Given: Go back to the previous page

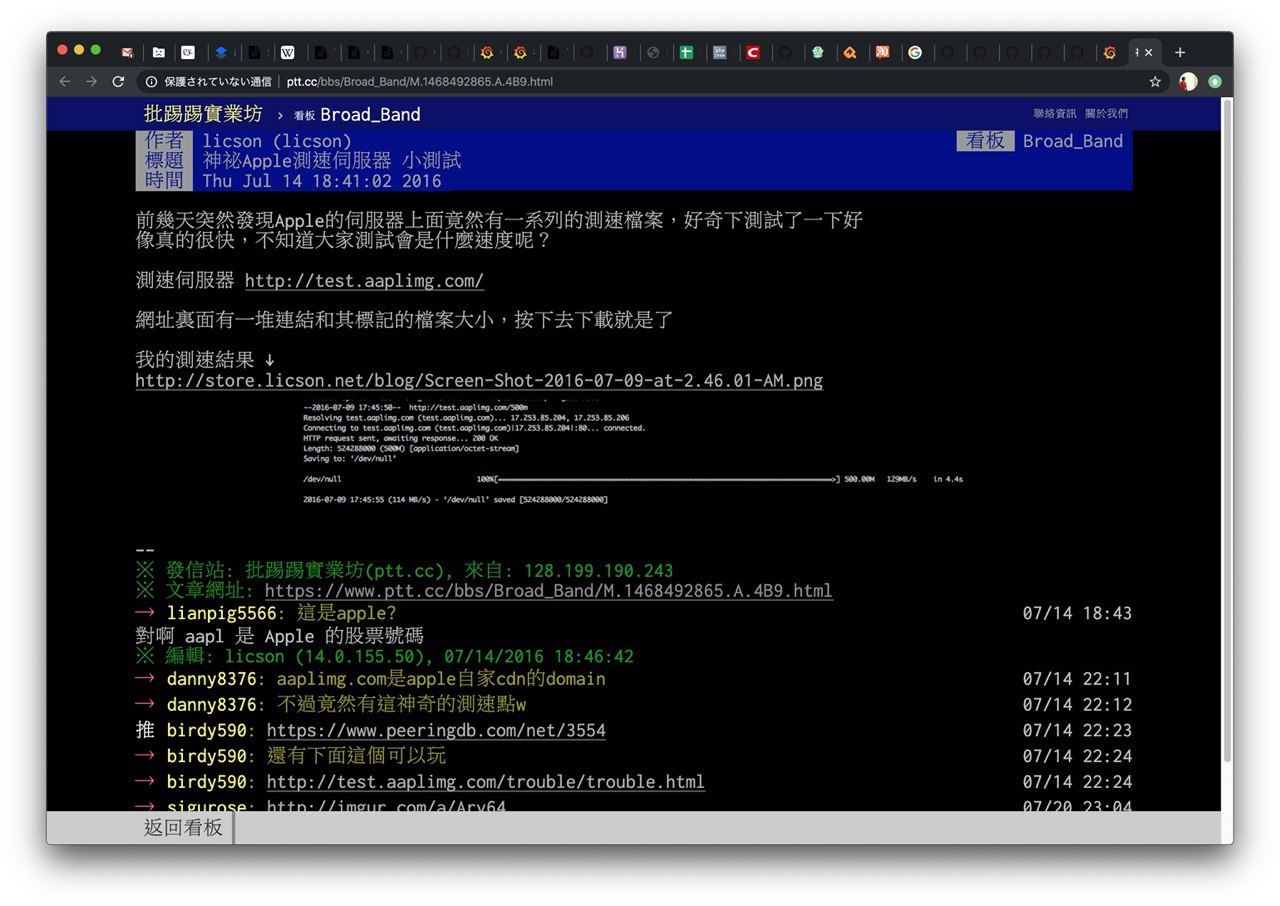Looking at the screenshot, I should click(65, 81).
